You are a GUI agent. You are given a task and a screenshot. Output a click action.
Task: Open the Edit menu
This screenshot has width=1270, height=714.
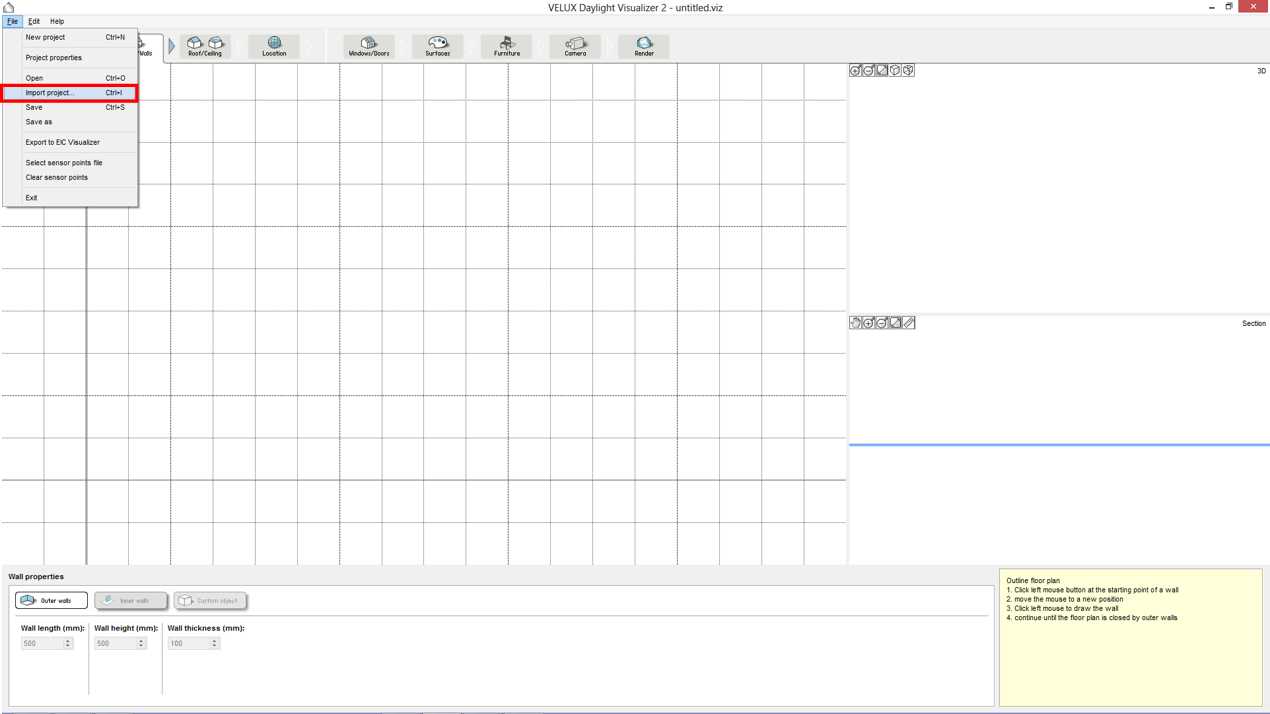click(x=34, y=21)
